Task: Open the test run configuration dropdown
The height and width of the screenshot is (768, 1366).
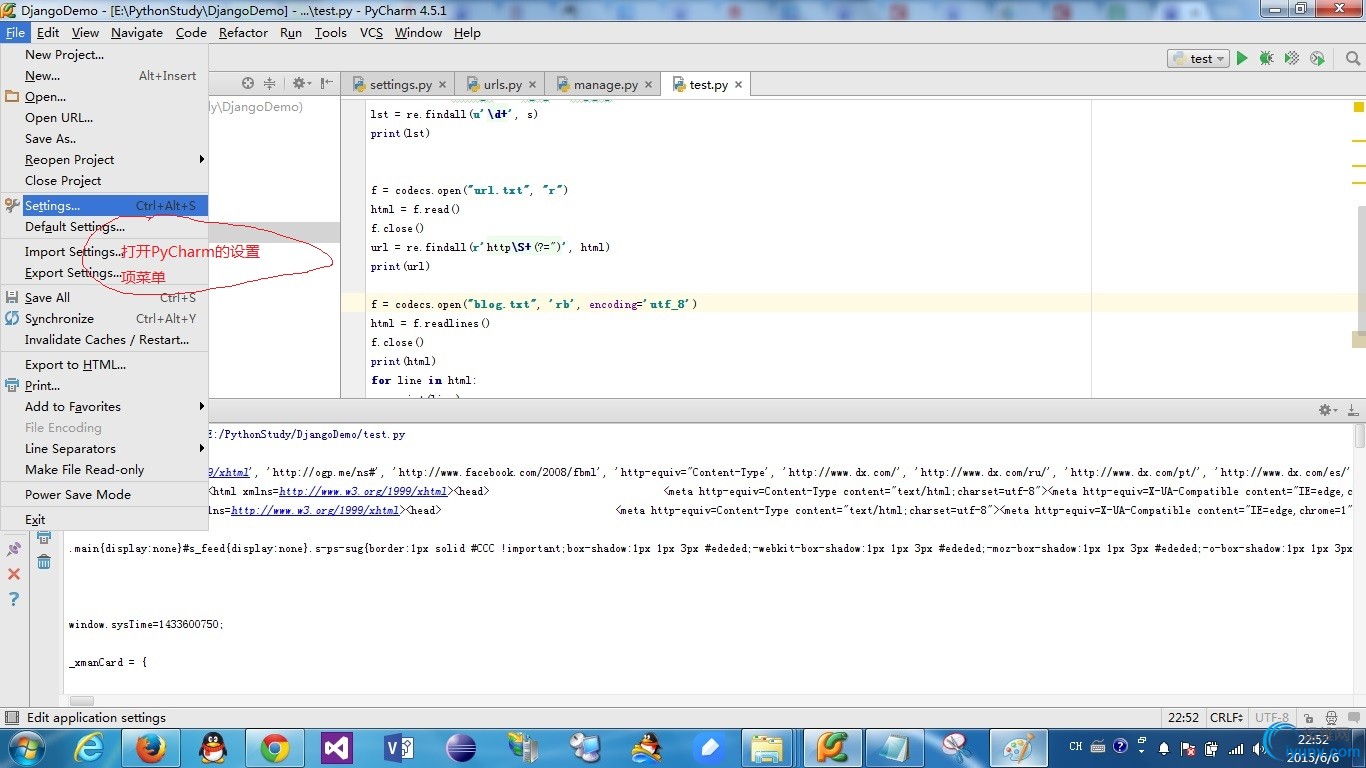Action: click(1198, 59)
